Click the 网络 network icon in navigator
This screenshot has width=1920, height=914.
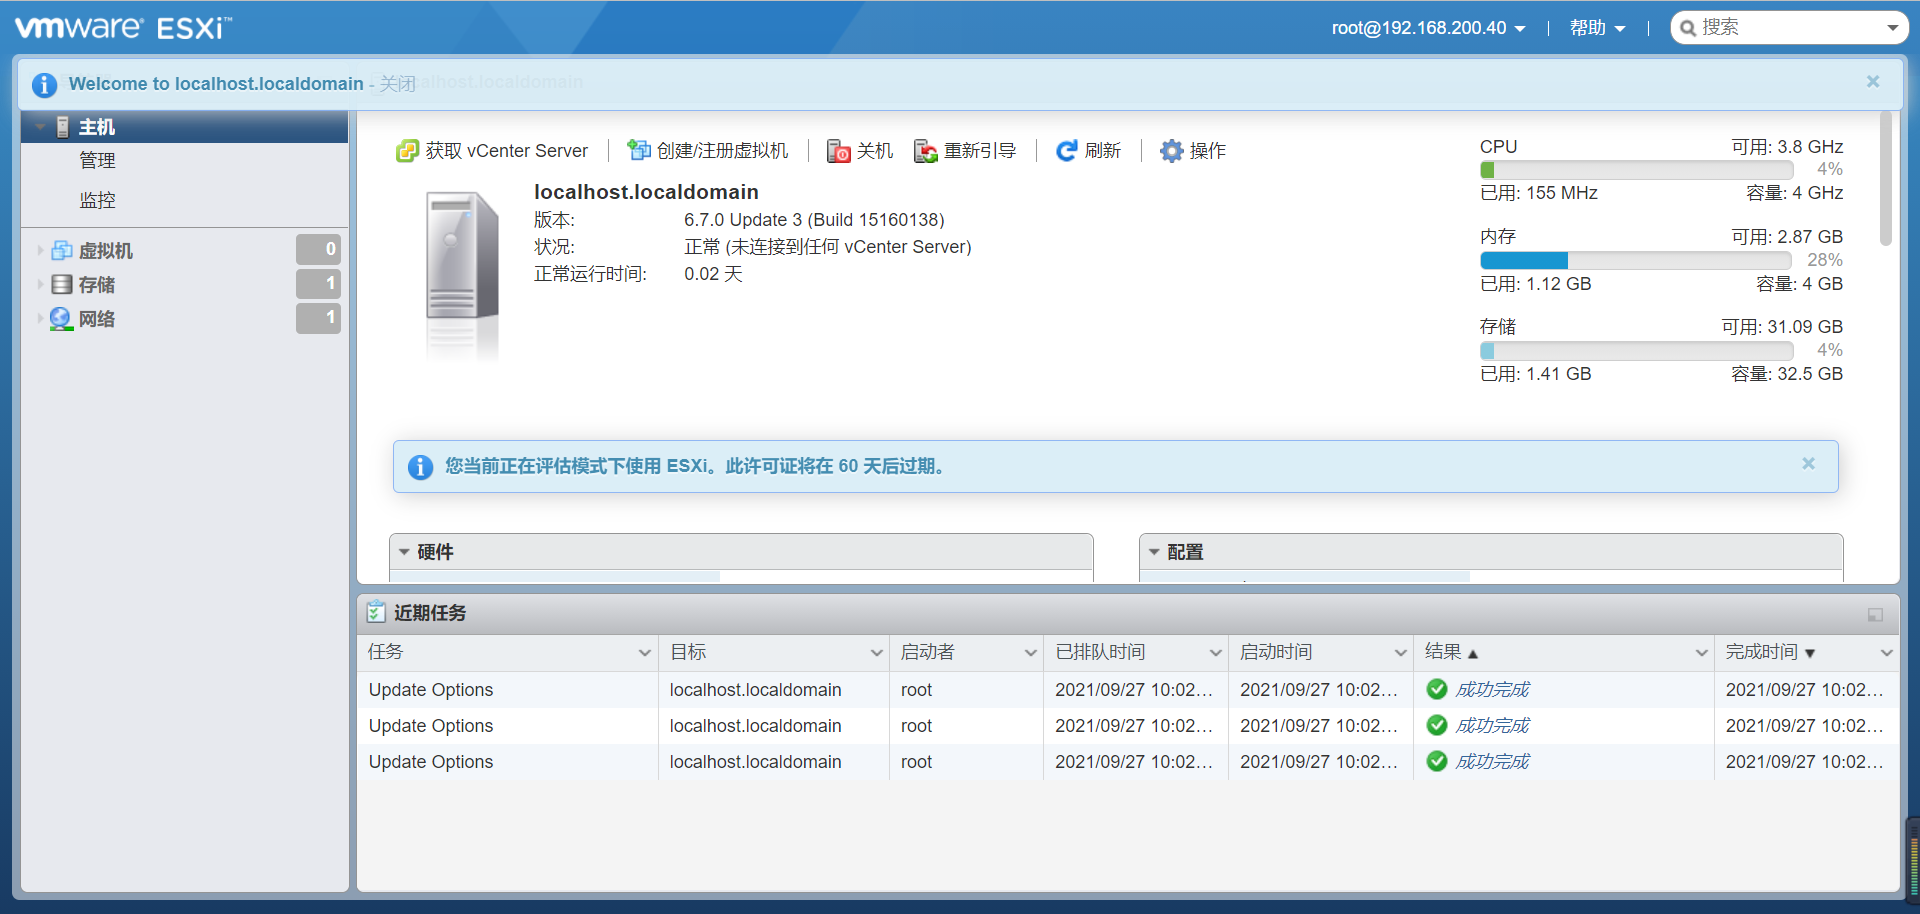[x=62, y=318]
